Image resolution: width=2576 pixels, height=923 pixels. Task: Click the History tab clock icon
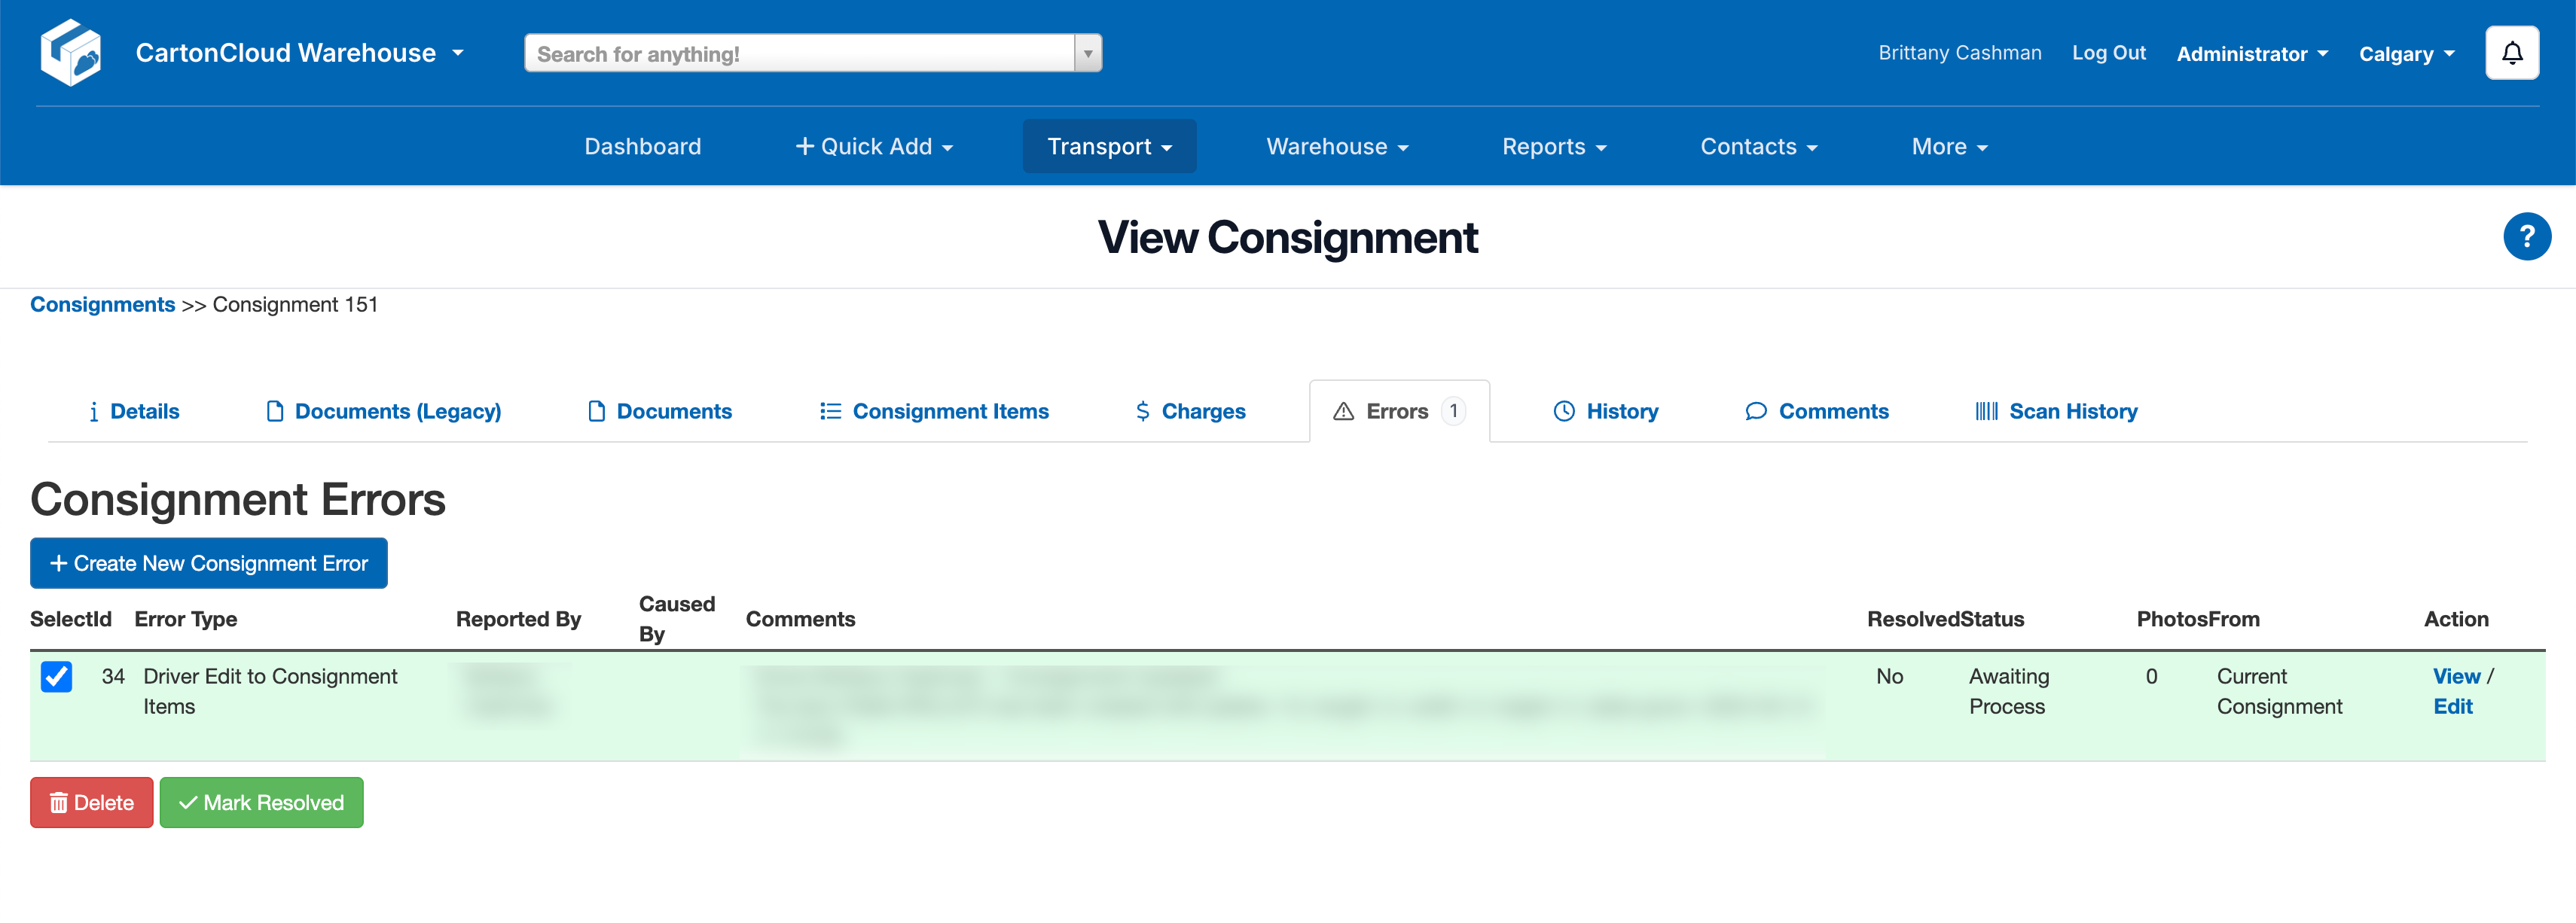point(1563,411)
